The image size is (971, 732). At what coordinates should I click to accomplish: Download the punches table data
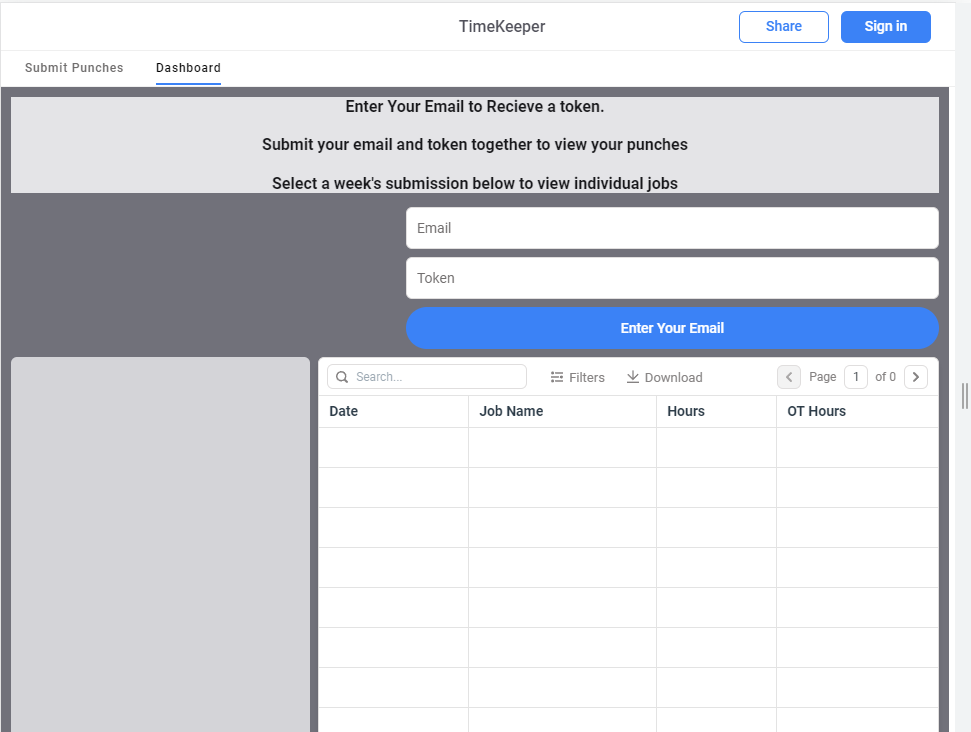(664, 377)
